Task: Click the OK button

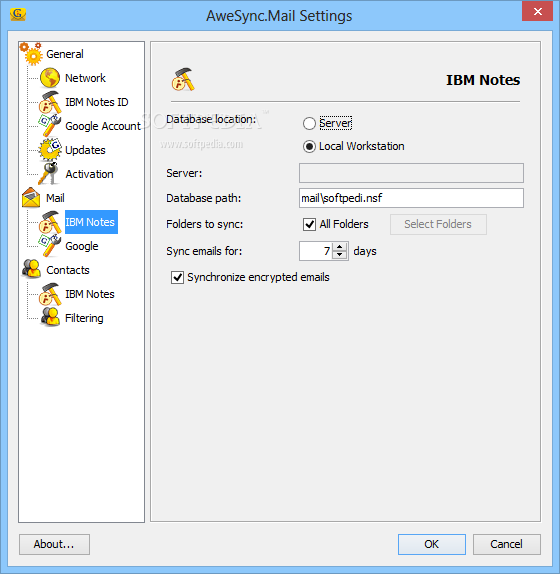Action: [x=432, y=544]
